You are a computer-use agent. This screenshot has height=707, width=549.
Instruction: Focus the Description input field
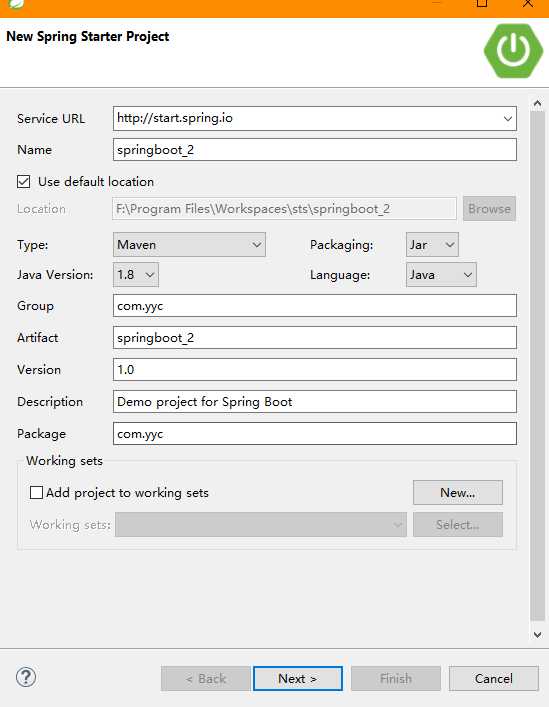[x=315, y=401]
